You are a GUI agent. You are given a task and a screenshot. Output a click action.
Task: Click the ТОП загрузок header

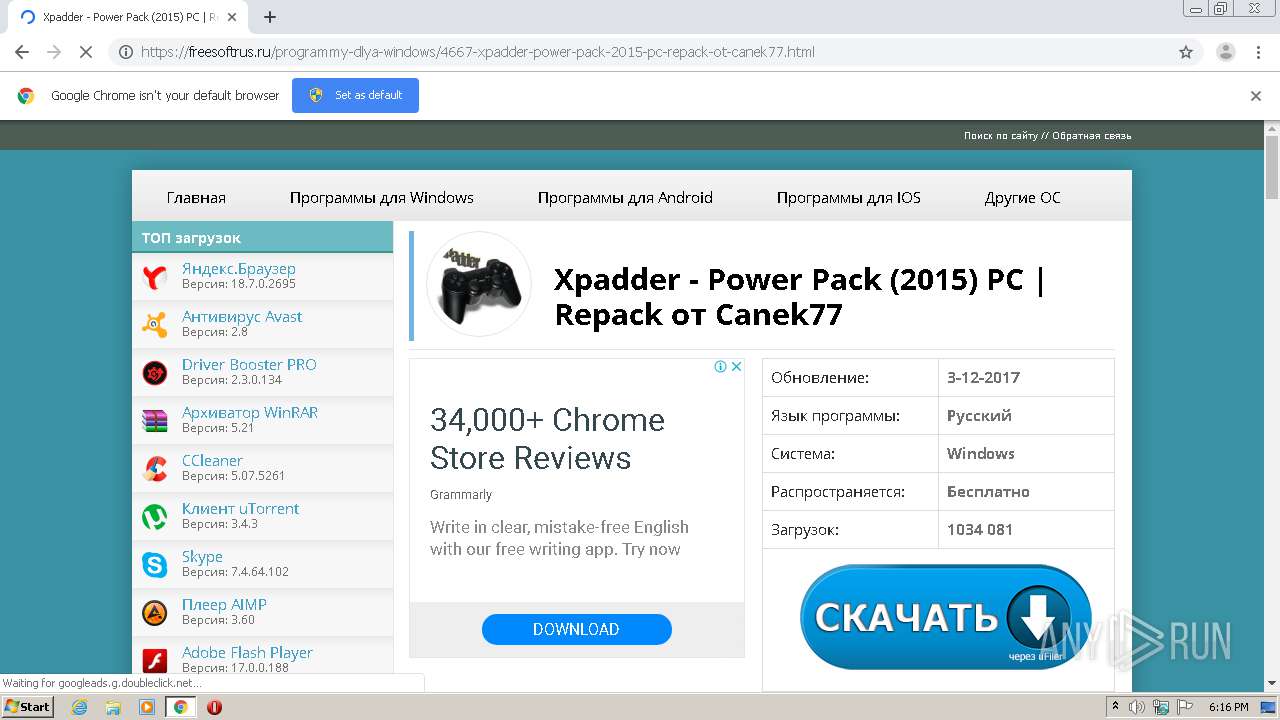pyautogui.click(x=262, y=237)
